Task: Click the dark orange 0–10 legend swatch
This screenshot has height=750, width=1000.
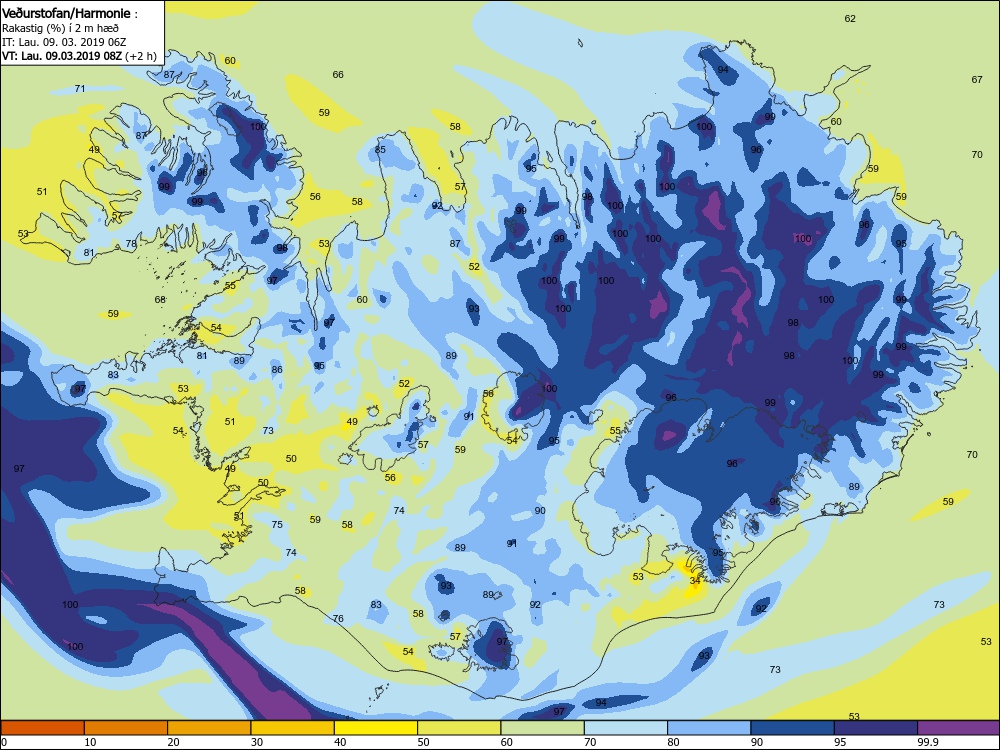Action: click(x=42, y=728)
